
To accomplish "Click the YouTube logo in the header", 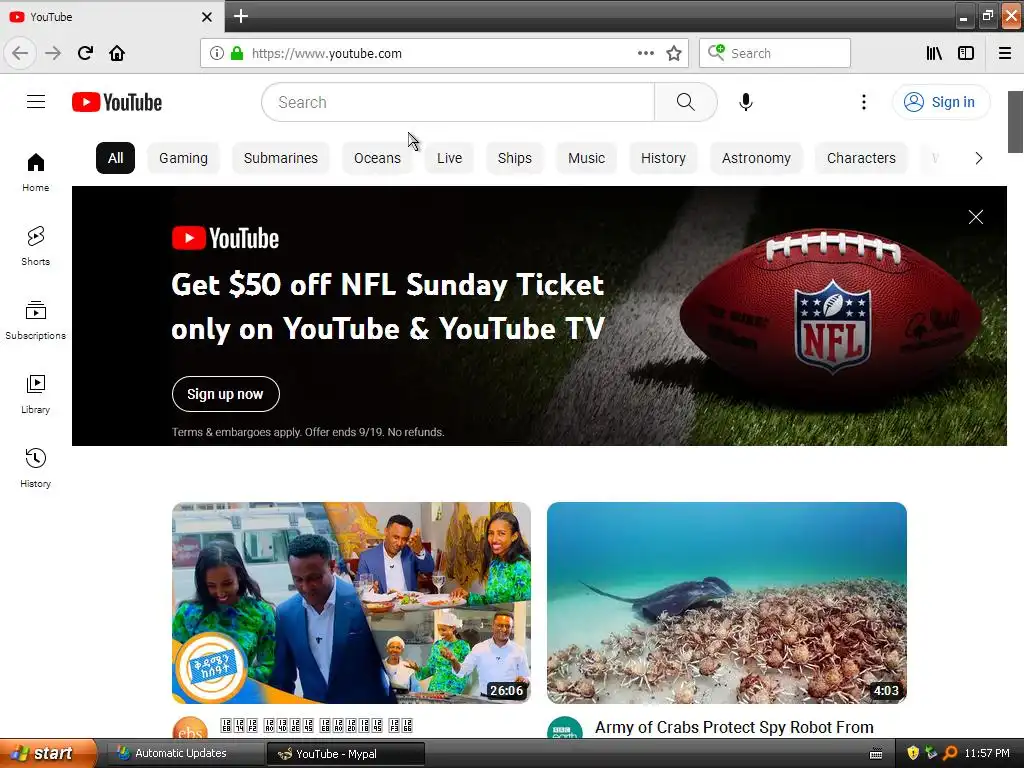I will pyautogui.click(x=117, y=102).
